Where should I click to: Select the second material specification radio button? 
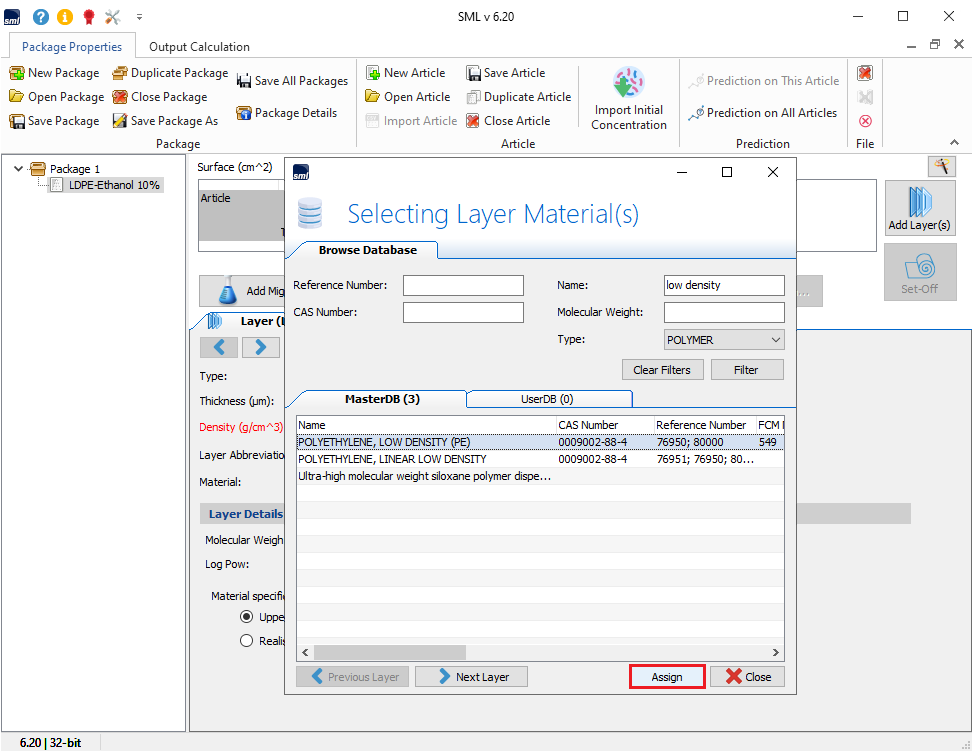coord(246,641)
